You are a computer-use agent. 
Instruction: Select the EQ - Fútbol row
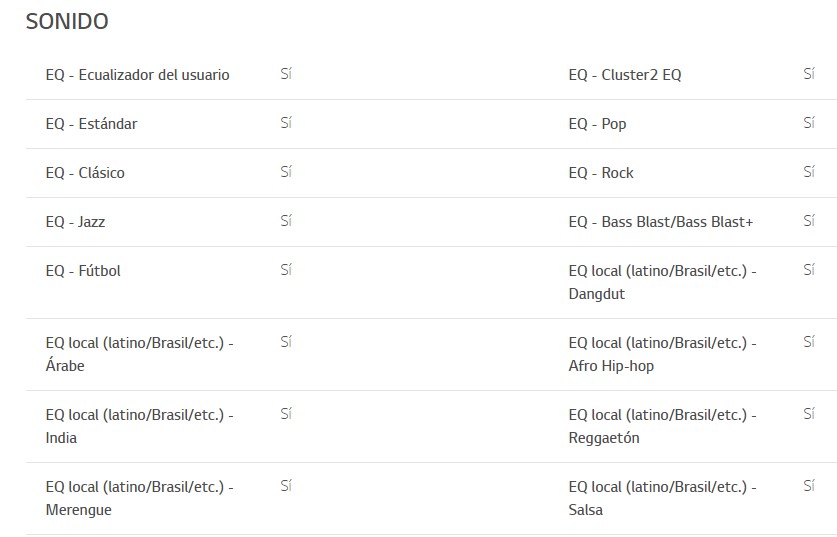coord(83,271)
